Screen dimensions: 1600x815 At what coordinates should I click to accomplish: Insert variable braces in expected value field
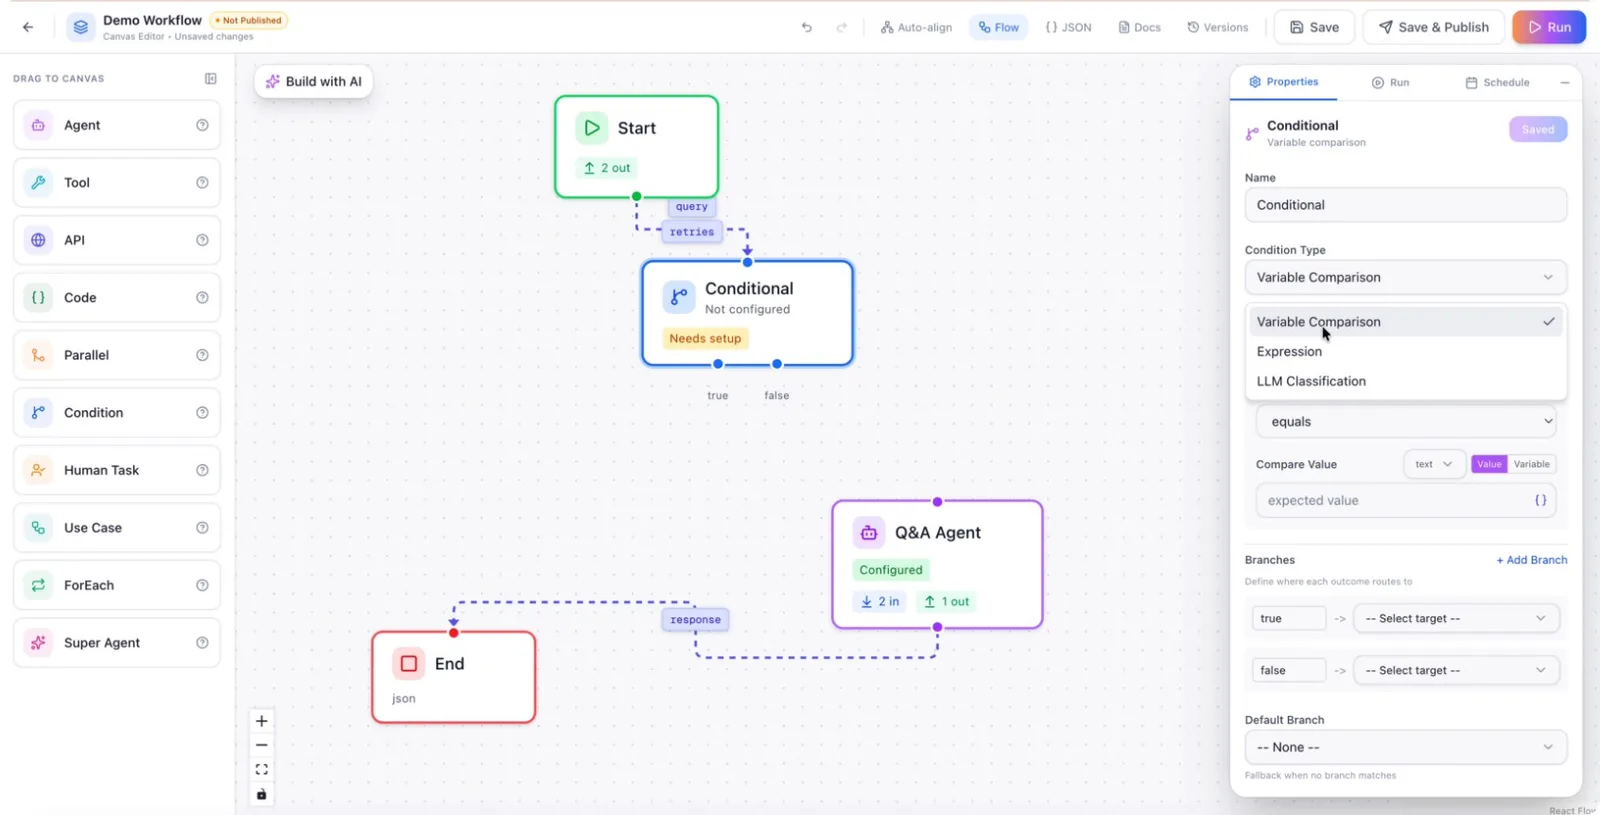coord(1541,500)
